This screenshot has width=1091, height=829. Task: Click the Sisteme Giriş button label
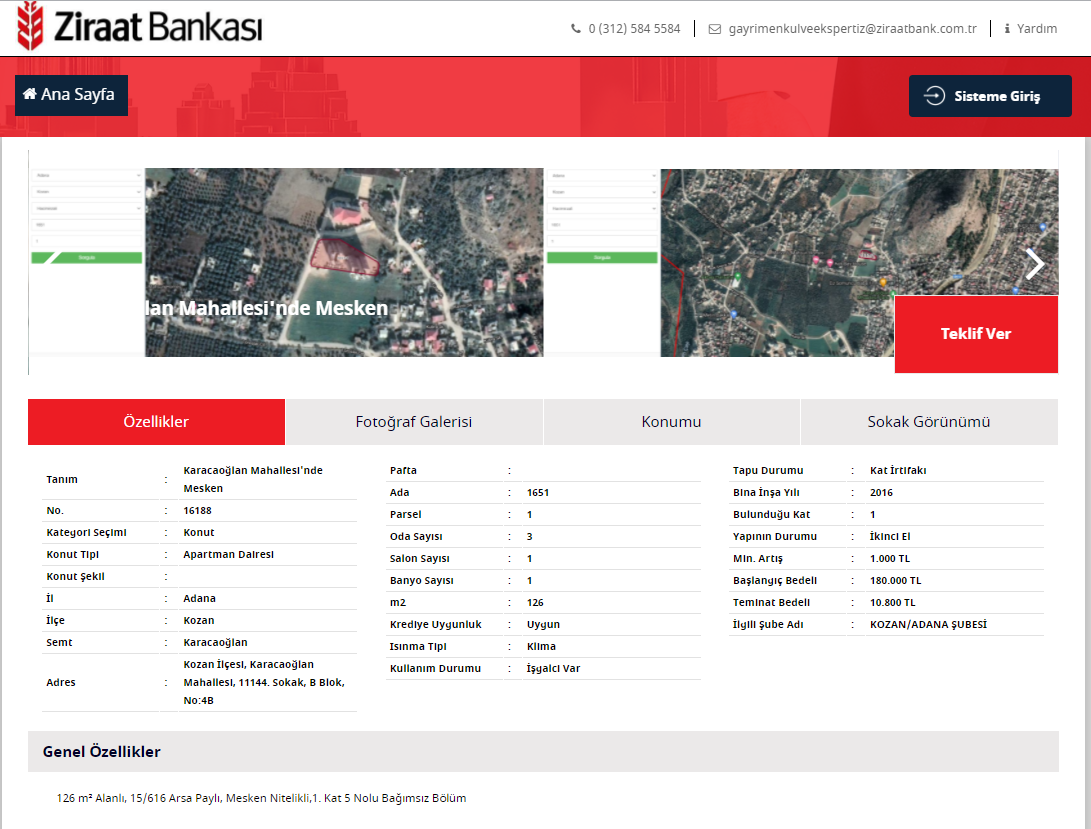[997, 97]
